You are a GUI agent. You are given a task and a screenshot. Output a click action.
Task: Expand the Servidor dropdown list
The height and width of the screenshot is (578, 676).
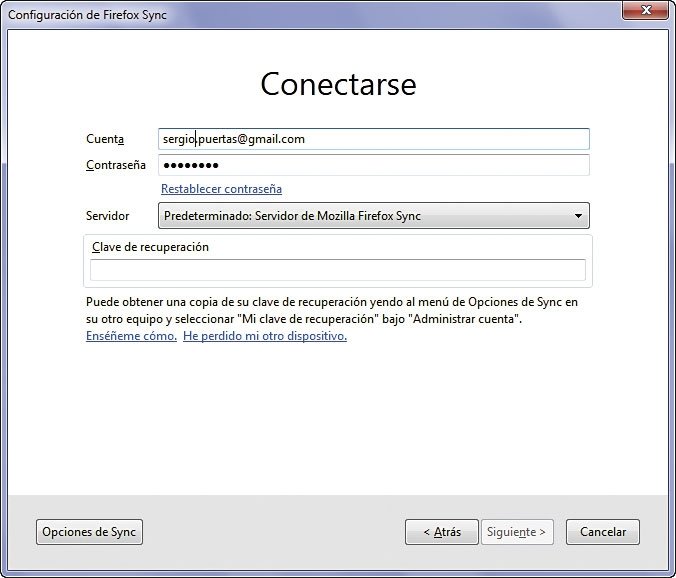pyautogui.click(x=374, y=216)
